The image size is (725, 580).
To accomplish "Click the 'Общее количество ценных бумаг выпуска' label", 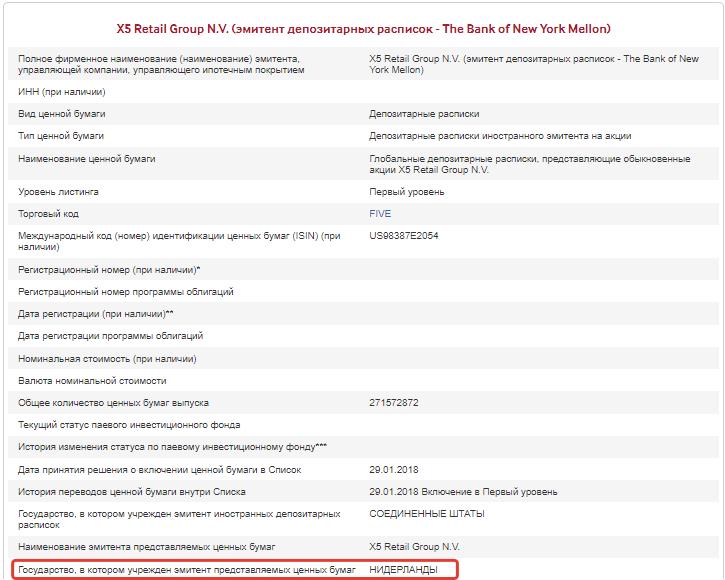I will click(x=113, y=403).
